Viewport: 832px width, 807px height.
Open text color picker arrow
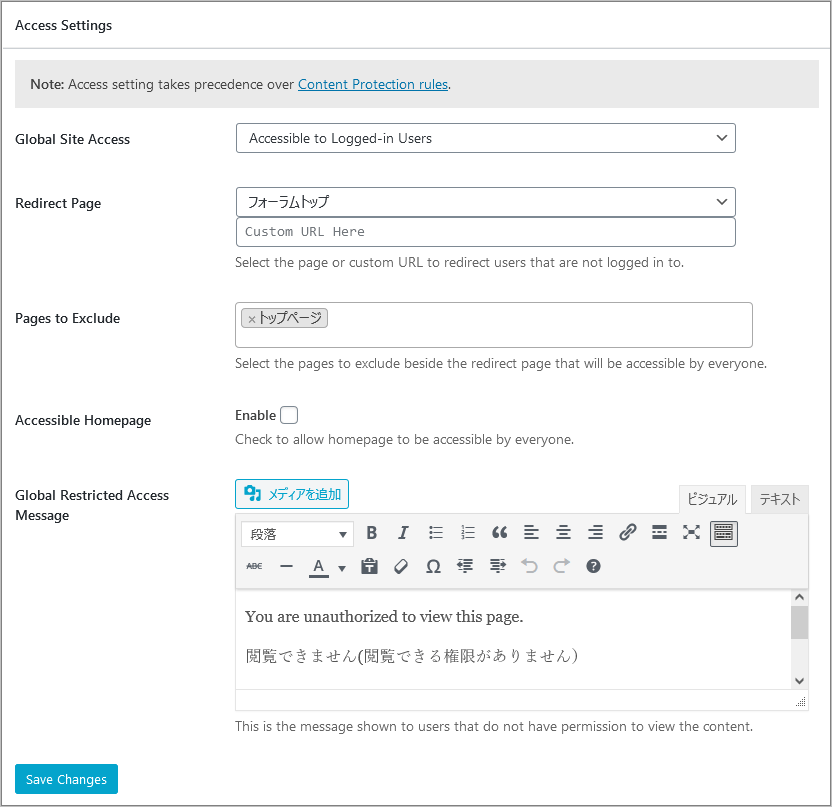(x=342, y=568)
